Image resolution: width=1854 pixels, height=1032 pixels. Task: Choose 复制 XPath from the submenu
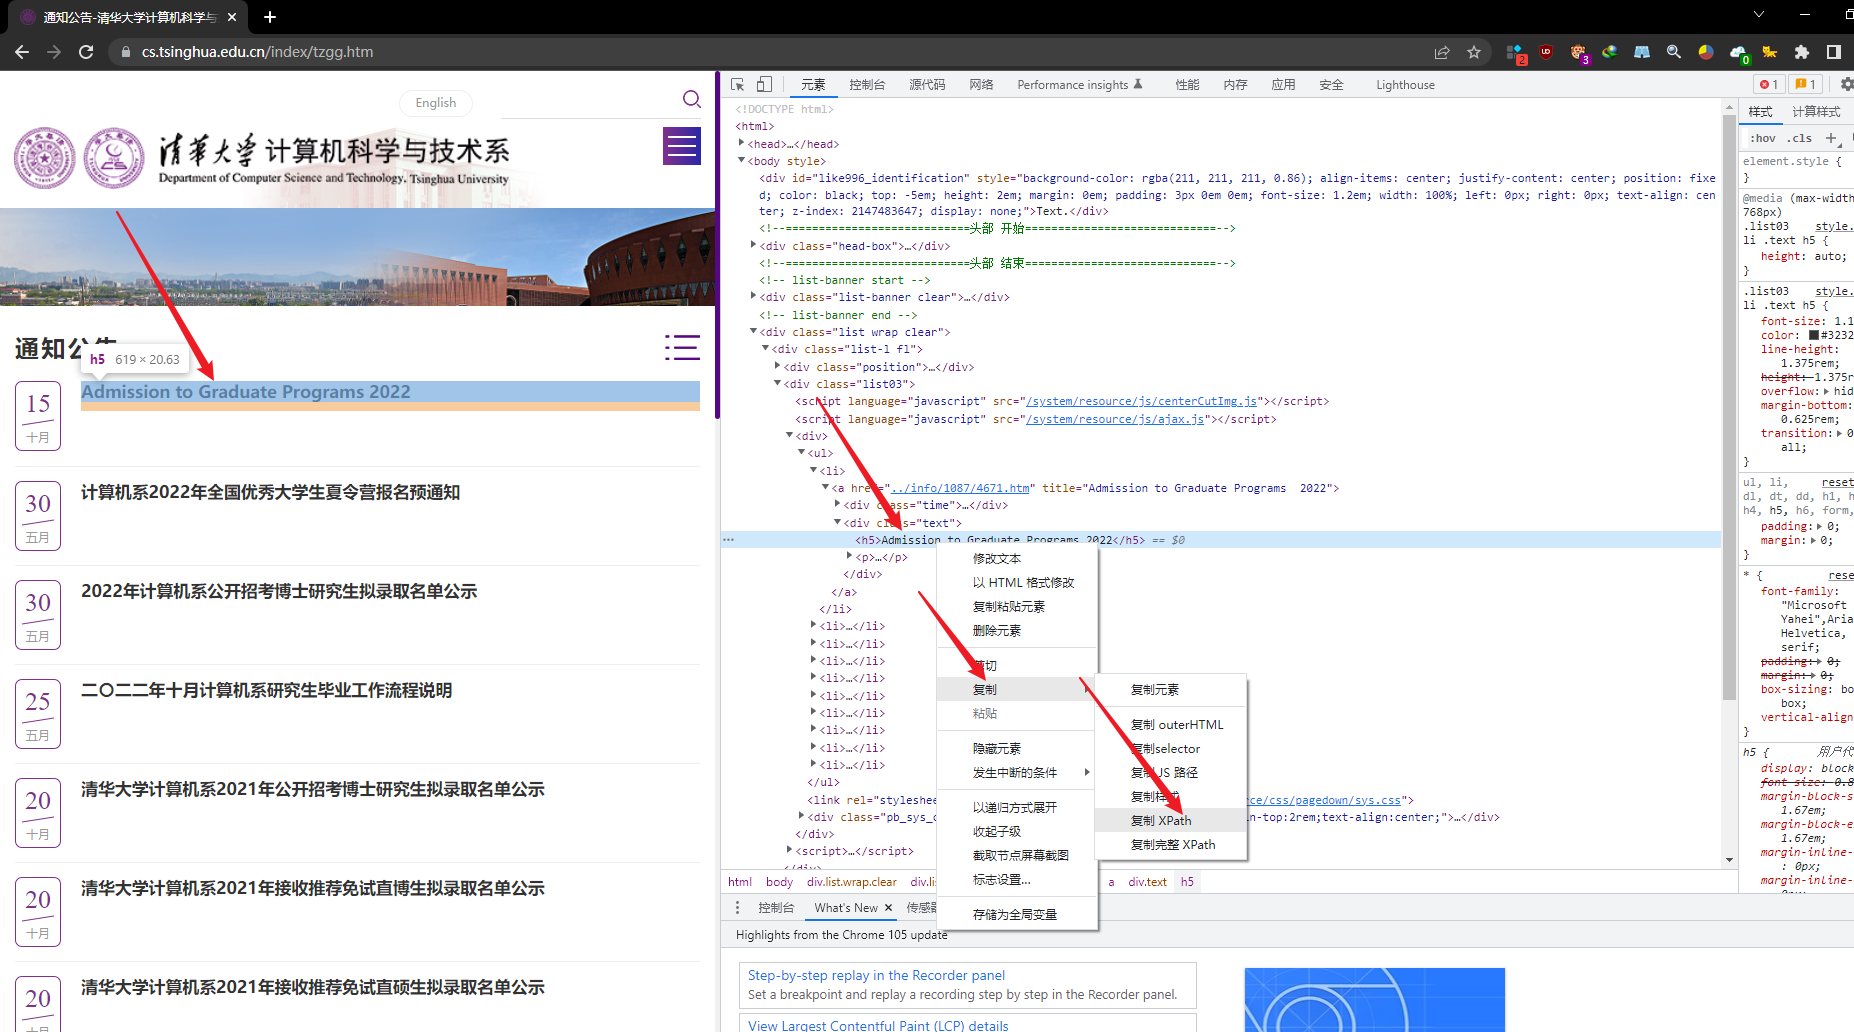tap(1171, 820)
